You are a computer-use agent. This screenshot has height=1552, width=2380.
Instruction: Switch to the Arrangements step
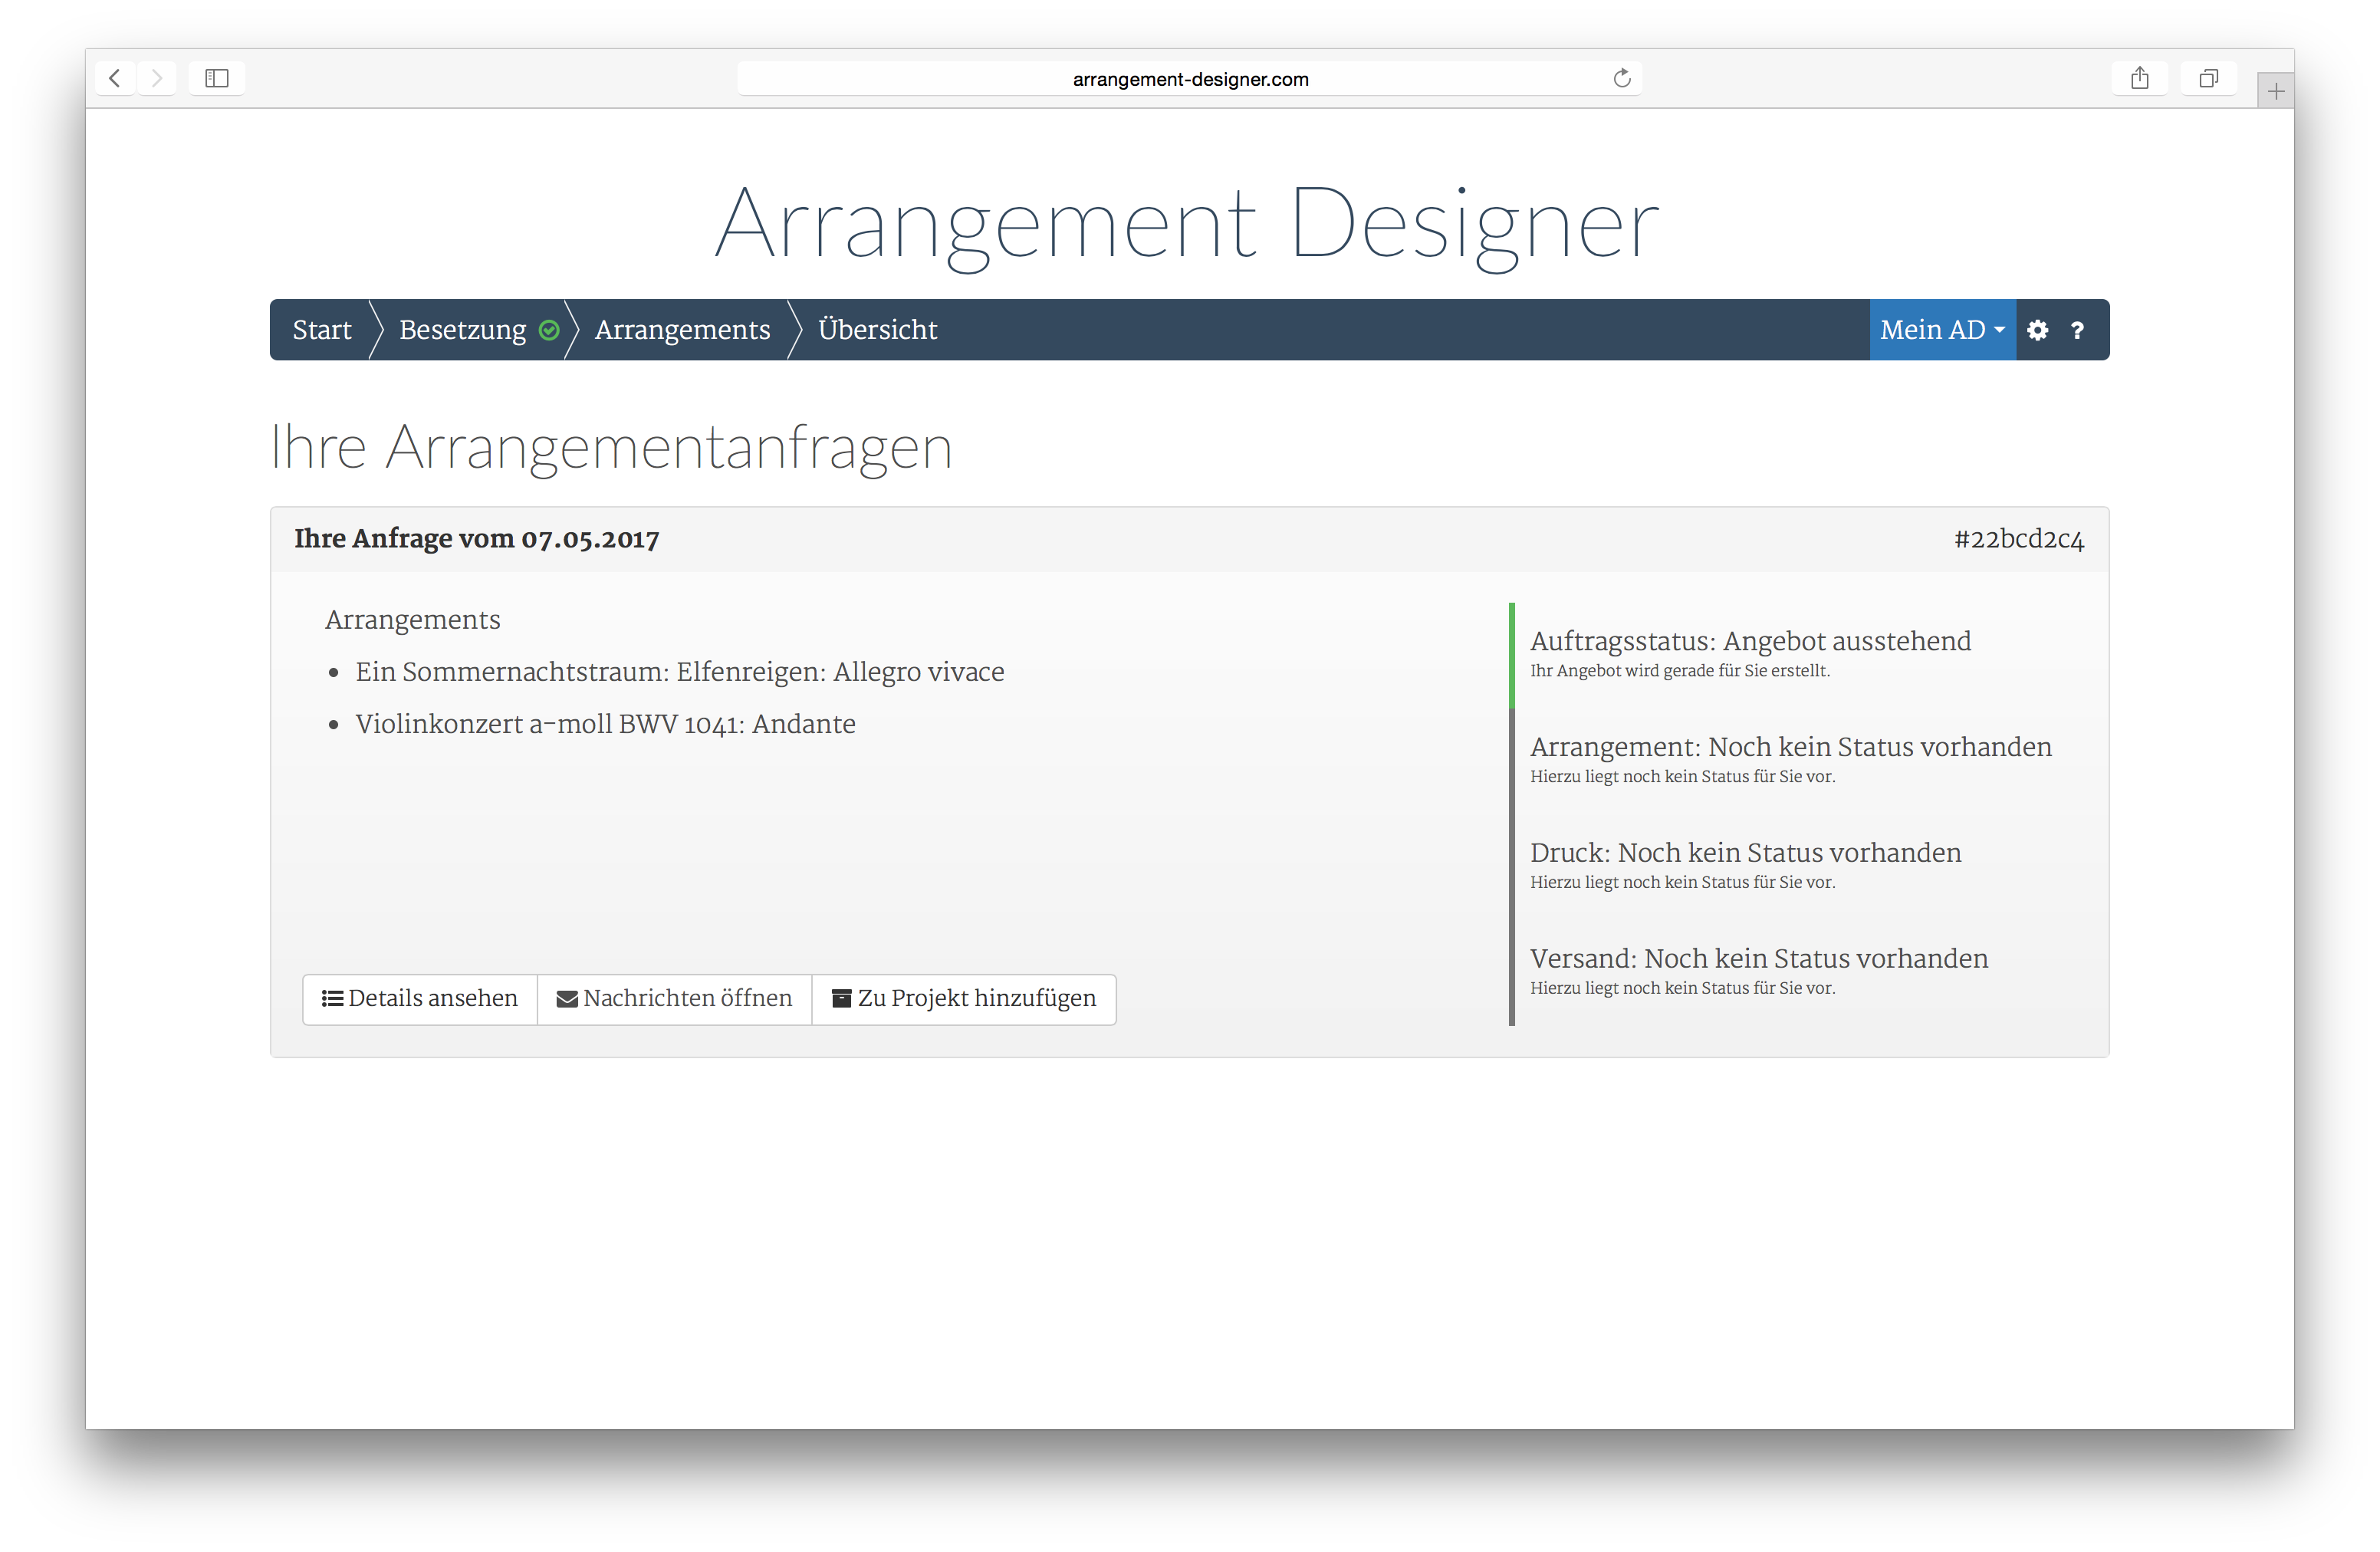(x=682, y=330)
